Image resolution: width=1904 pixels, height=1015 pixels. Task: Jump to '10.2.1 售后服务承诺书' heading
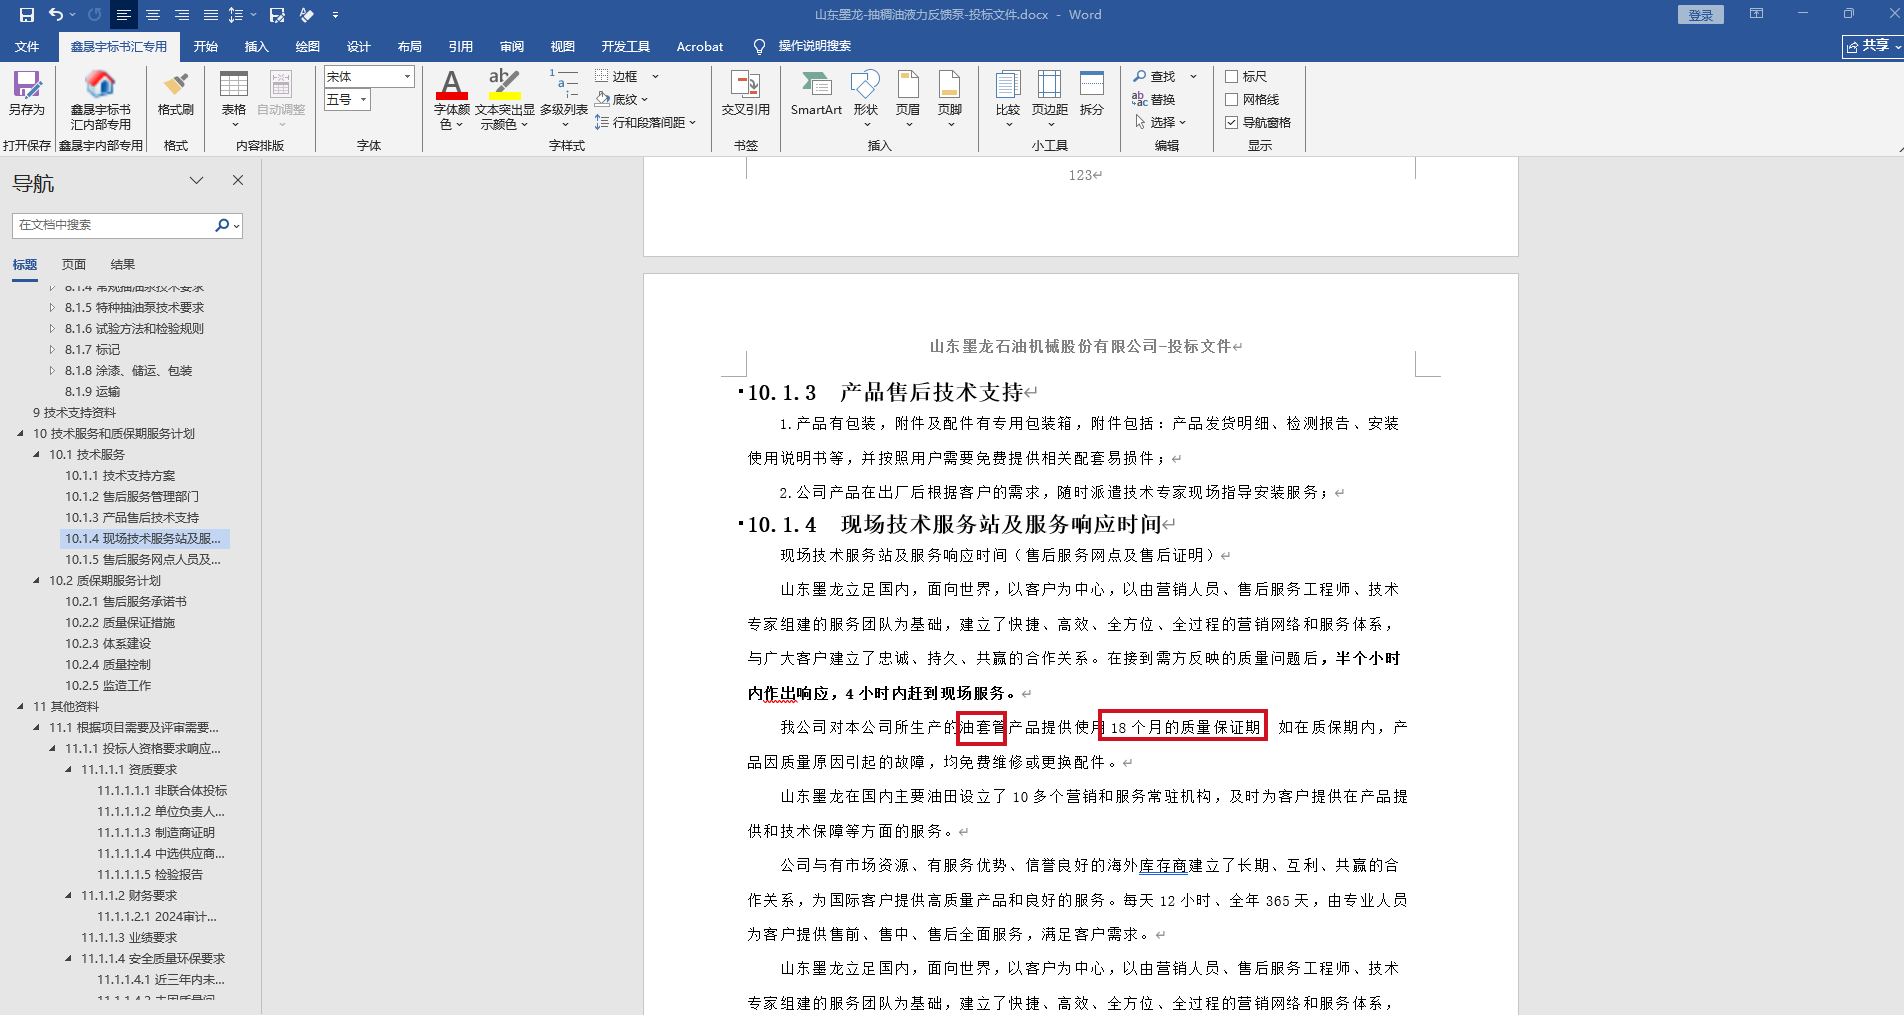[x=126, y=601]
